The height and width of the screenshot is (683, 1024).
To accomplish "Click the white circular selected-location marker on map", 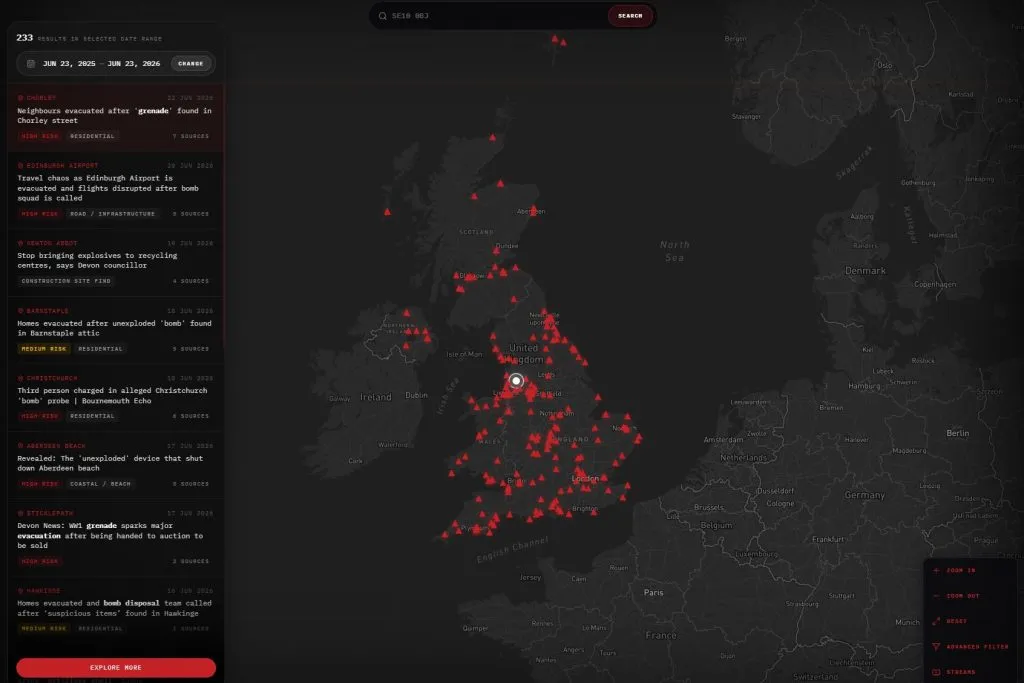I will click(516, 380).
